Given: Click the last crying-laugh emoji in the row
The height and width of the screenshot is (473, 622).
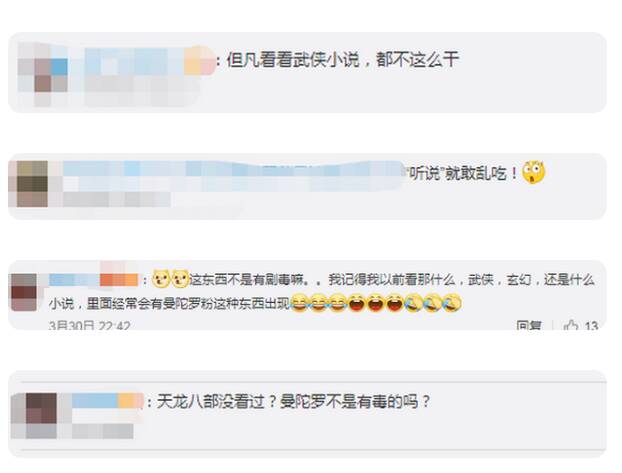Looking at the screenshot, I should pyautogui.click(x=452, y=303).
